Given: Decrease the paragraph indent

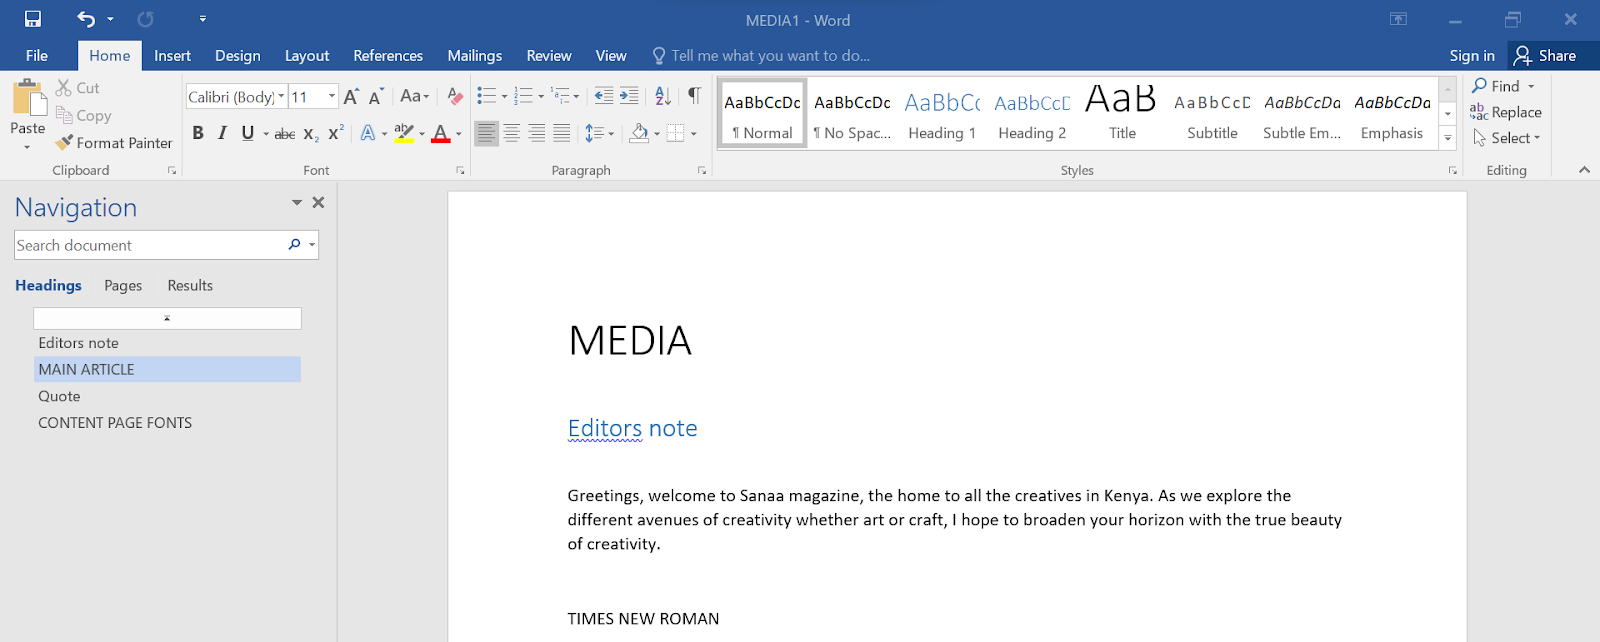Looking at the screenshot, I should 604,96.
